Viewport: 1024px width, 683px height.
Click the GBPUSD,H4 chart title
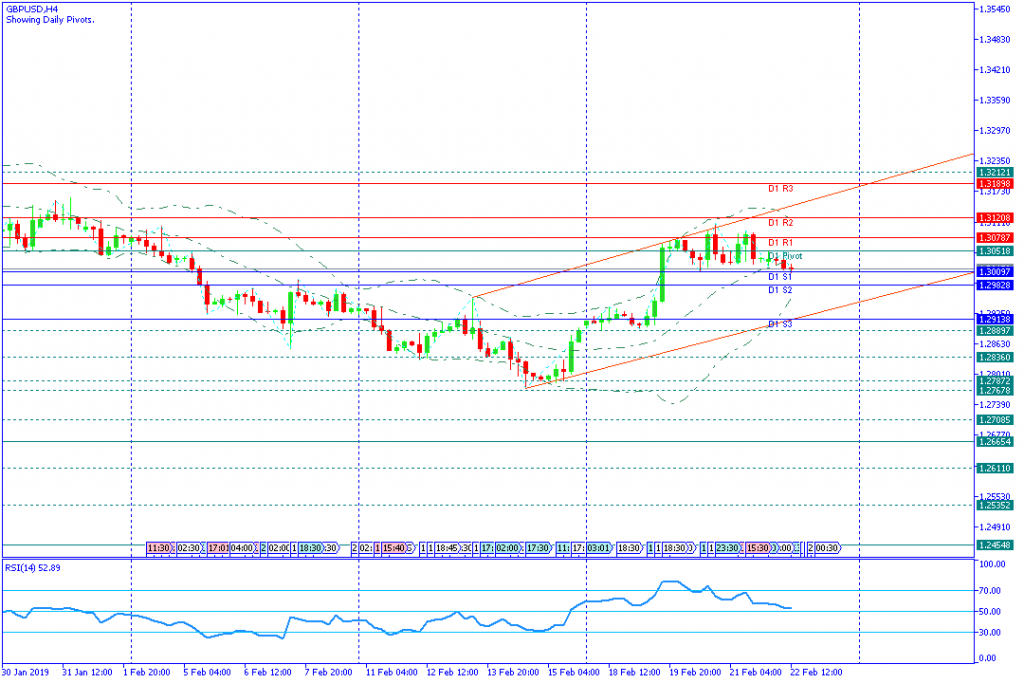[x=31, y=8]
